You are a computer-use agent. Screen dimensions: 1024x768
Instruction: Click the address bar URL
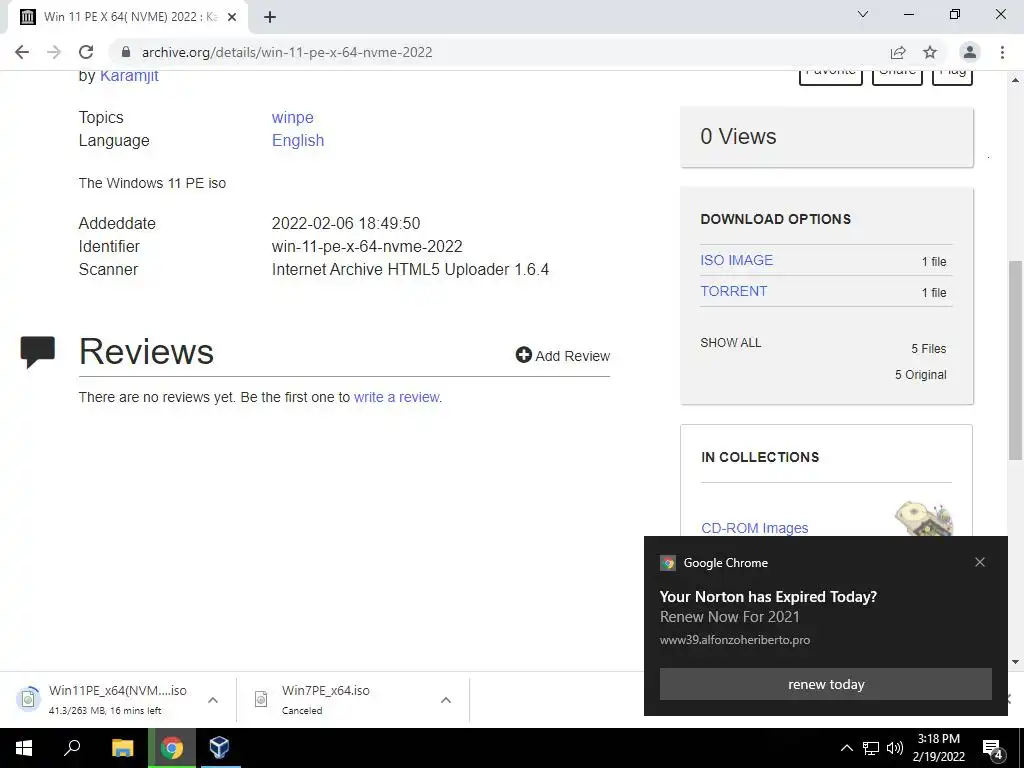pyautogui.click(x=287, y=52)
